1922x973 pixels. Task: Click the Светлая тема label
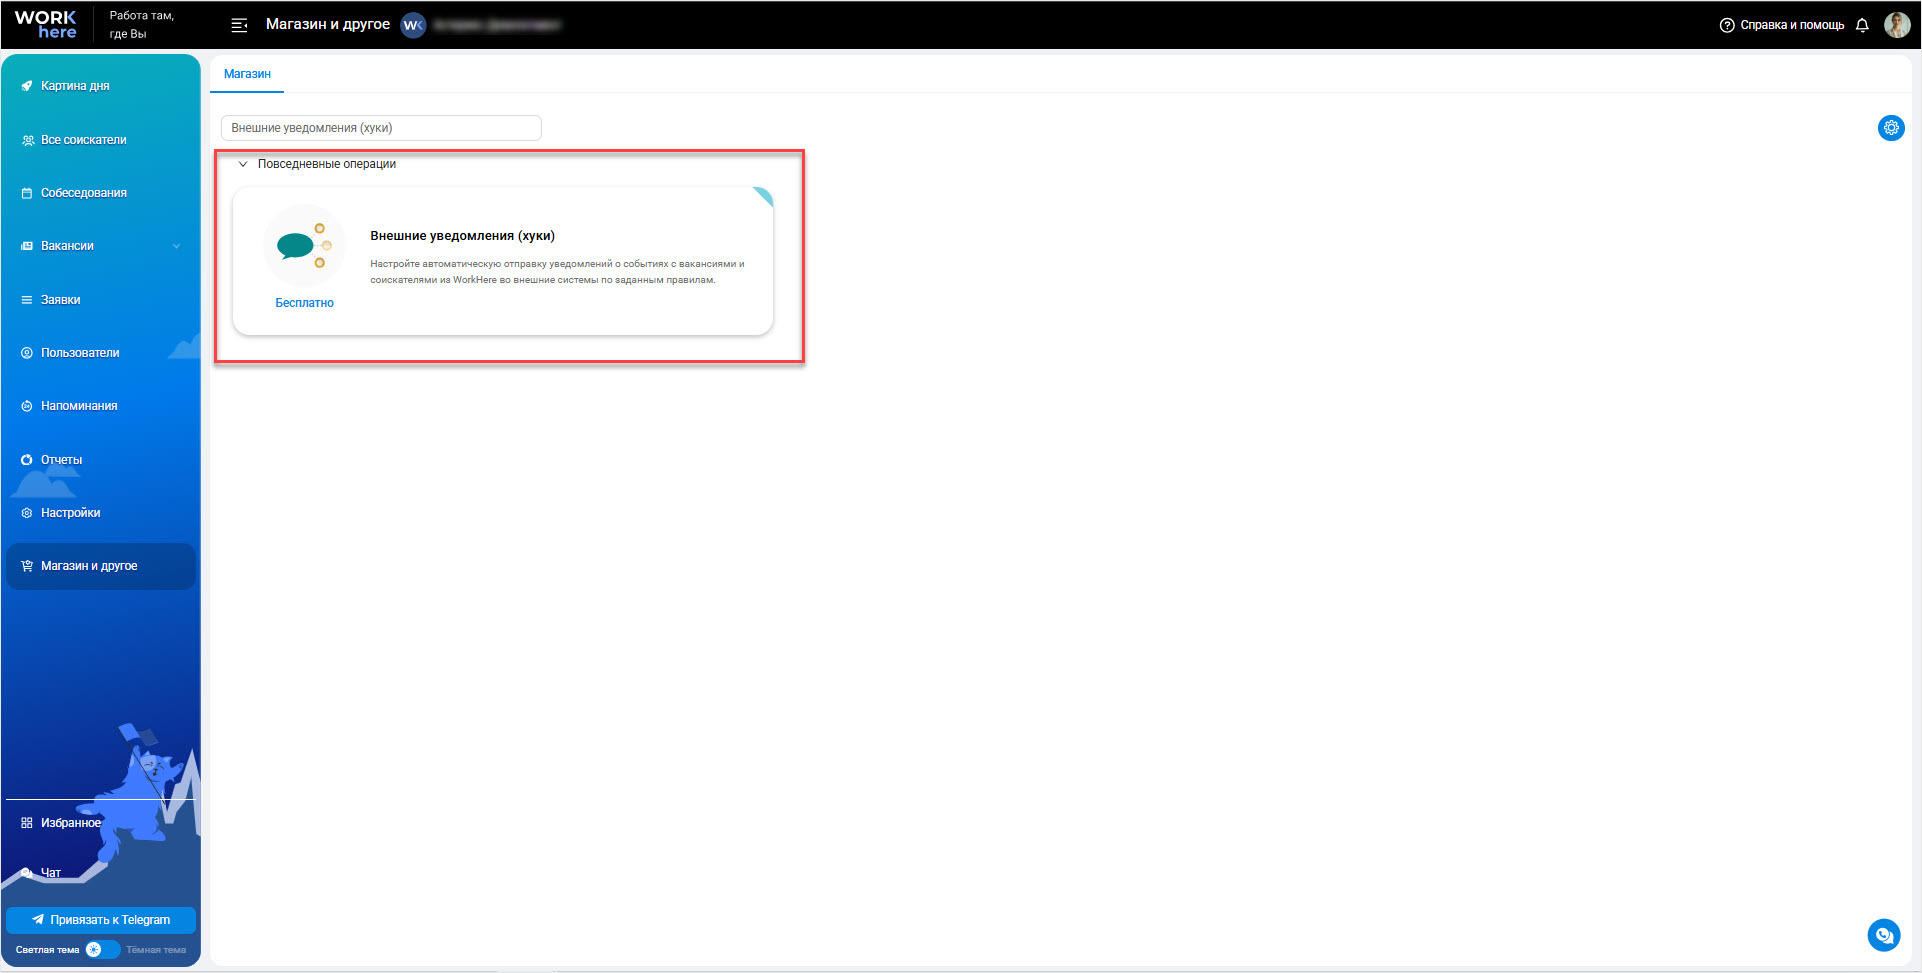[47, 950]
